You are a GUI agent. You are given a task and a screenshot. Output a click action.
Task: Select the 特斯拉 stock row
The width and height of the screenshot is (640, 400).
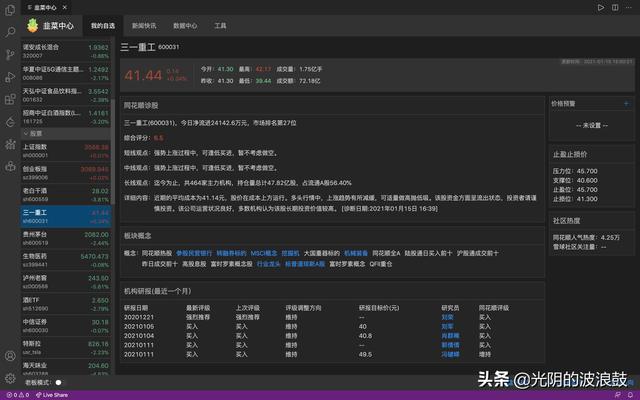(x=66, y=348)
